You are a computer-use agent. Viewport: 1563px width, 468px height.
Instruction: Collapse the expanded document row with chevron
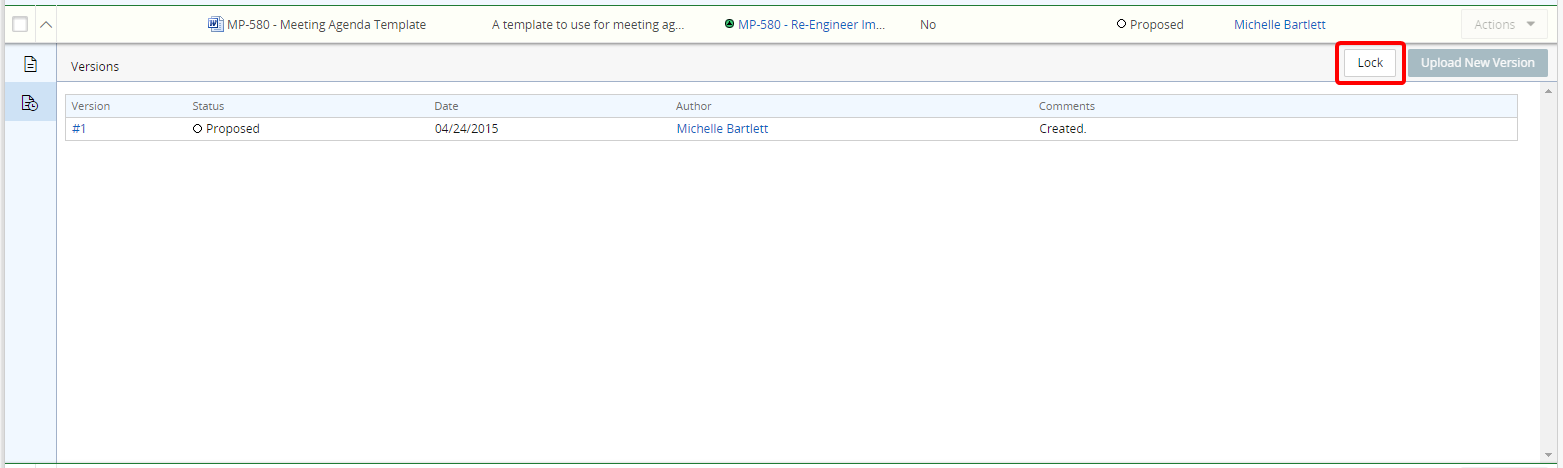coord(46,25)
